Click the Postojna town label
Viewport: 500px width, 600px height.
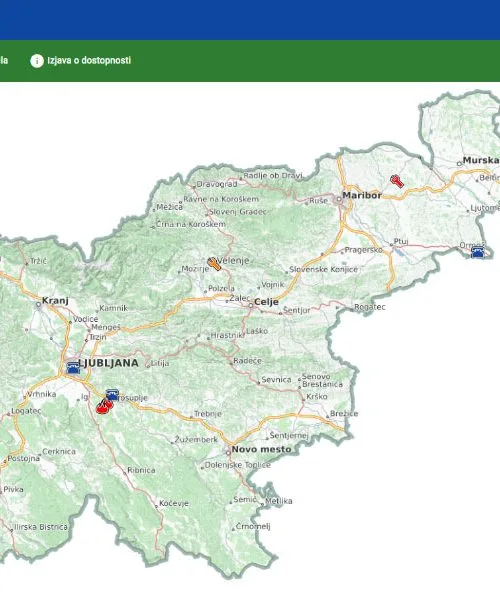point(24,458)
